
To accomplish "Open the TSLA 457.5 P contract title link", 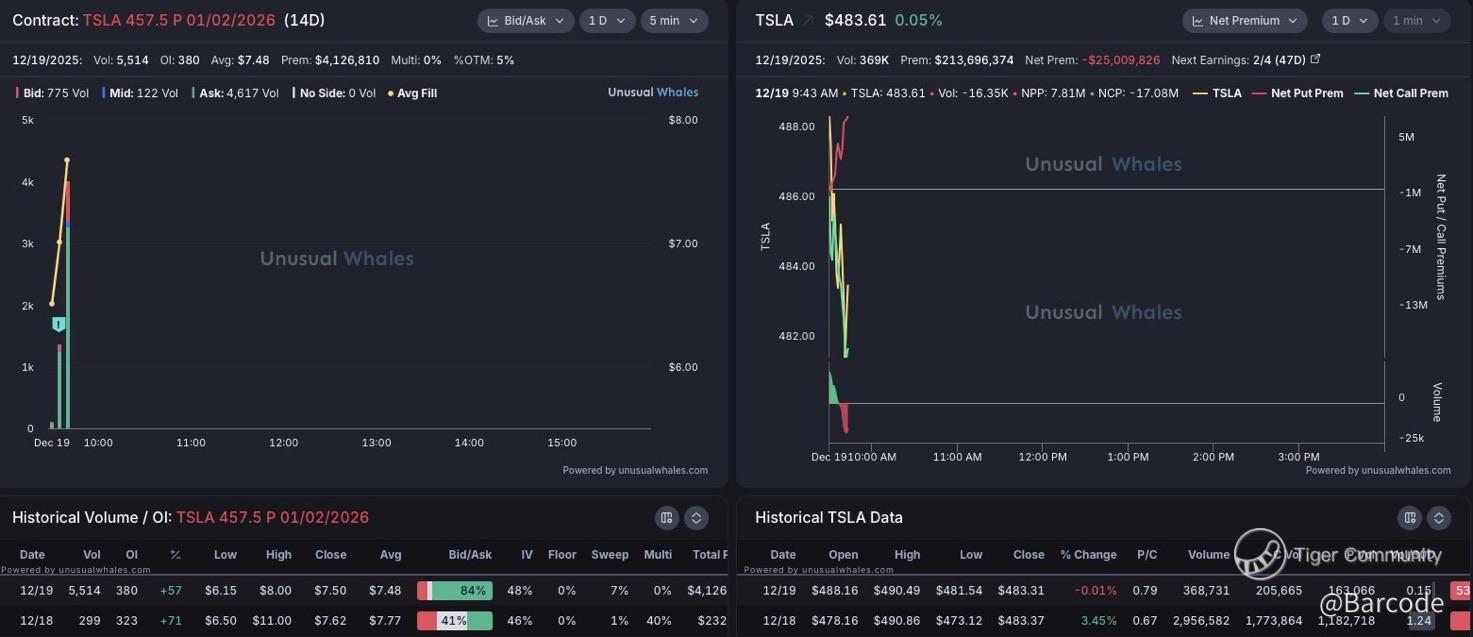I will (x=179, y=21).
